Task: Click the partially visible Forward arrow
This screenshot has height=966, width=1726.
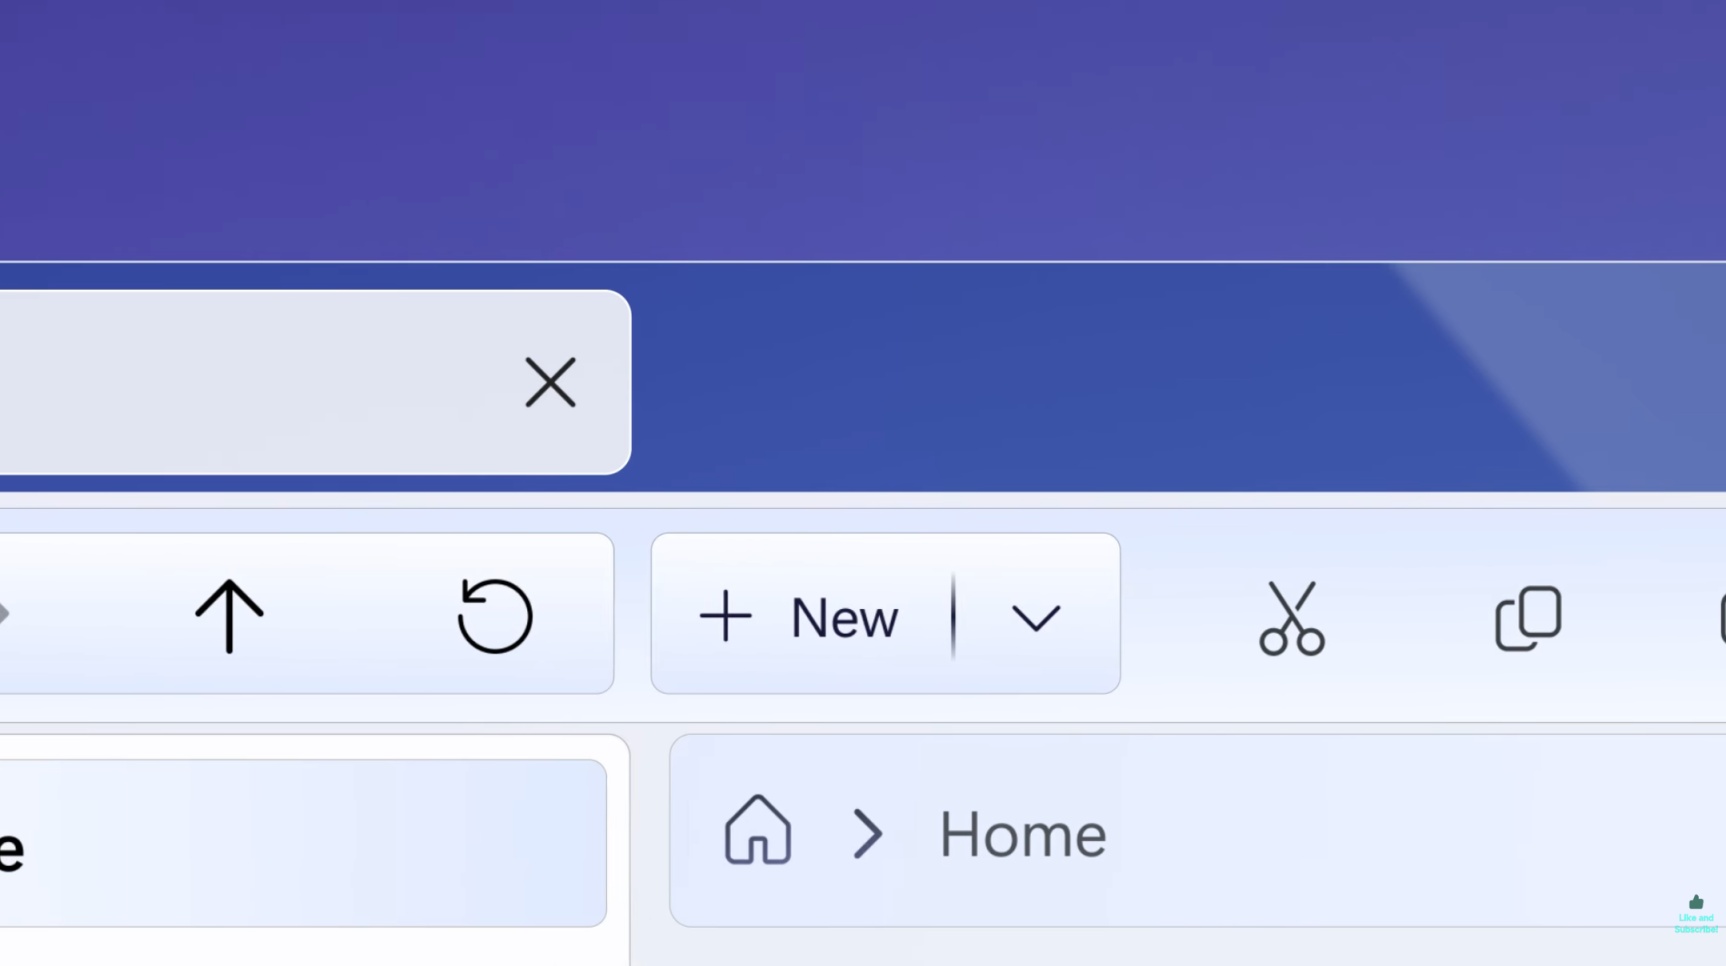Action: click(4, 614)
